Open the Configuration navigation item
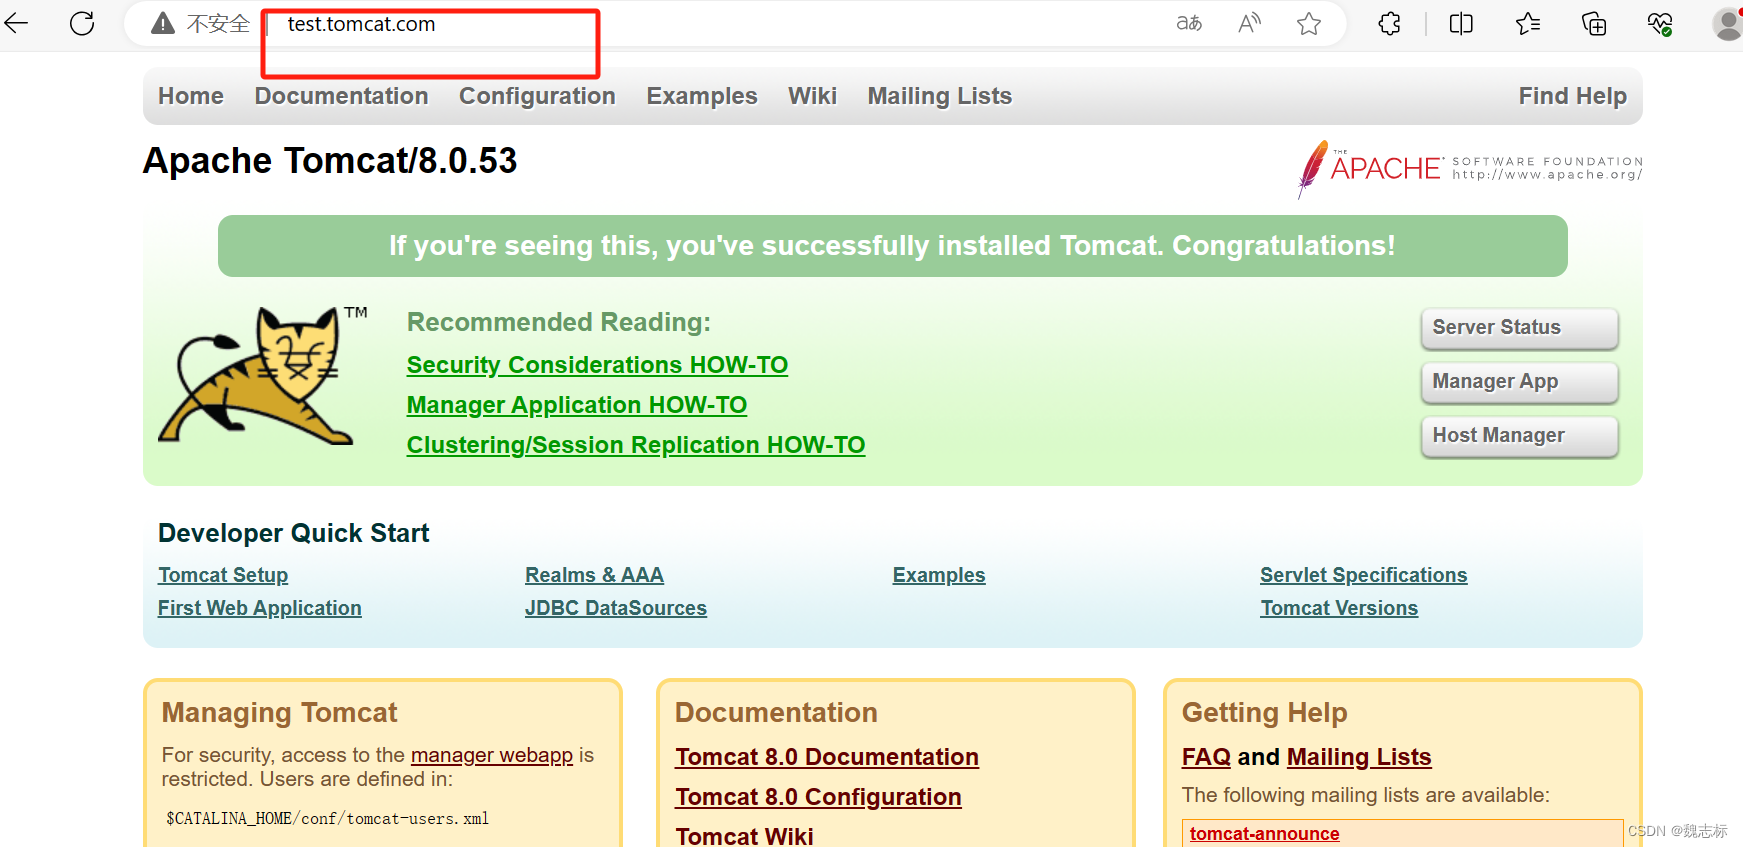The width and height of the screenshot is (1743, 847). (x=537, y=96)
